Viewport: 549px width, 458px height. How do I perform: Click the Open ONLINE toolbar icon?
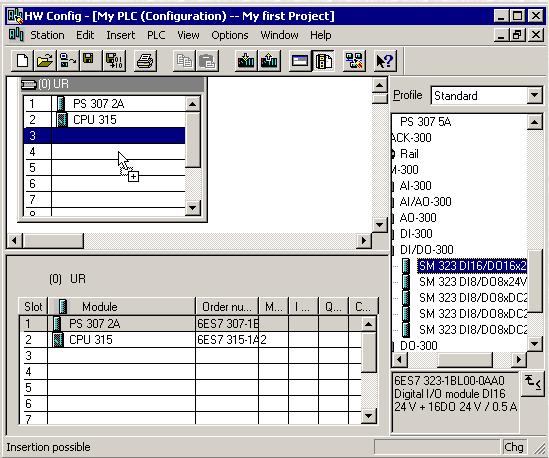pyautogui.click(x=67, y=61)
